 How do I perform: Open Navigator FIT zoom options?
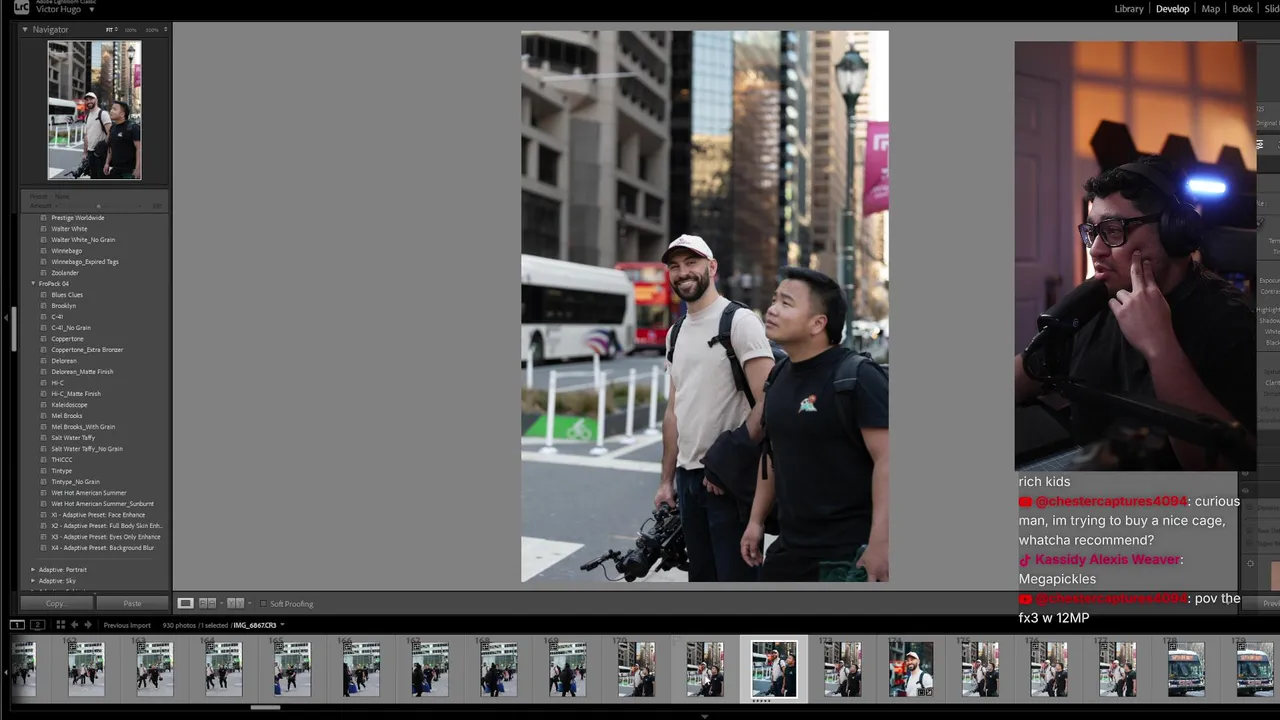click(x=111, y=30)
